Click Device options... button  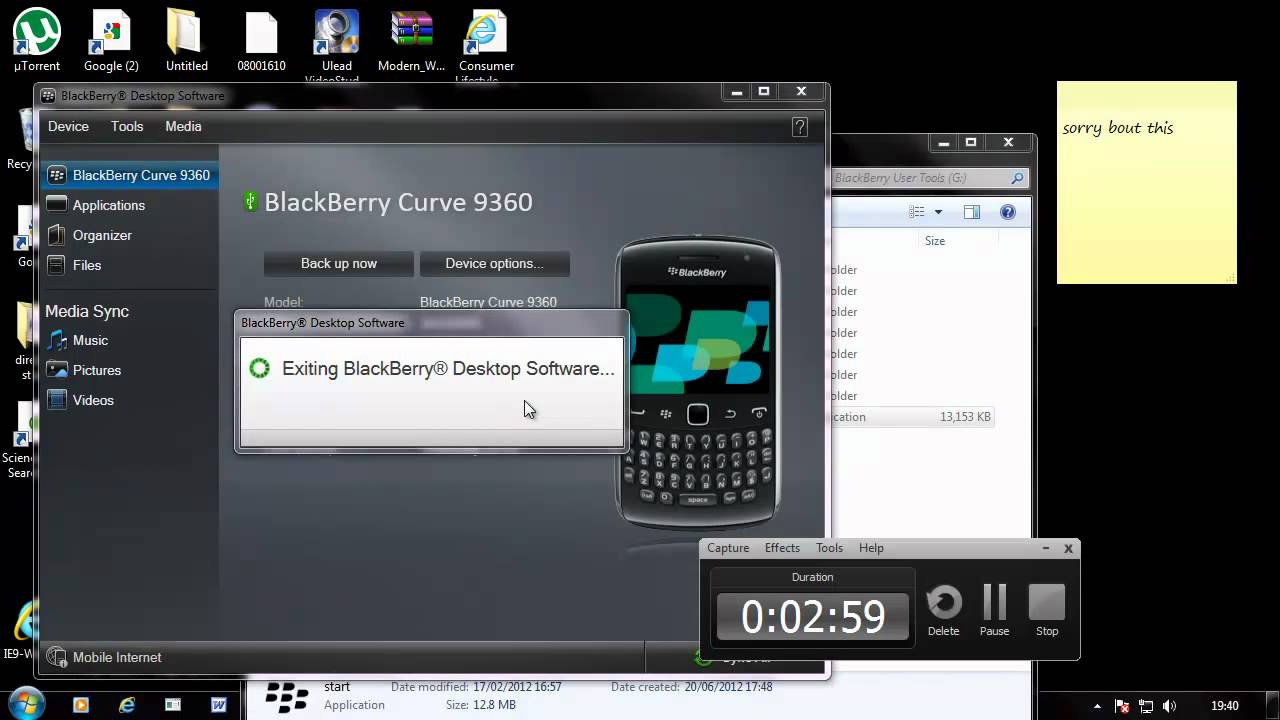point(494,263)
